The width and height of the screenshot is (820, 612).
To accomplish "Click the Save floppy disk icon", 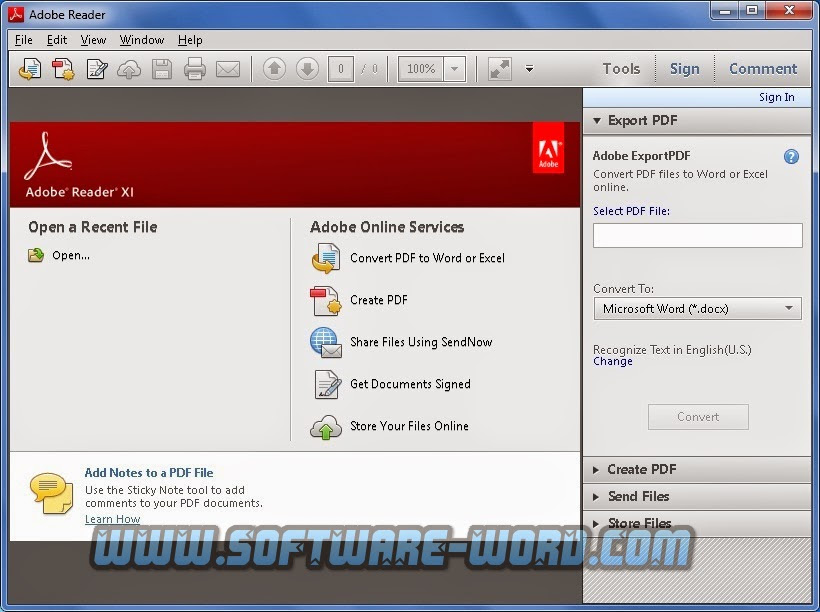I will click(162, 69).
